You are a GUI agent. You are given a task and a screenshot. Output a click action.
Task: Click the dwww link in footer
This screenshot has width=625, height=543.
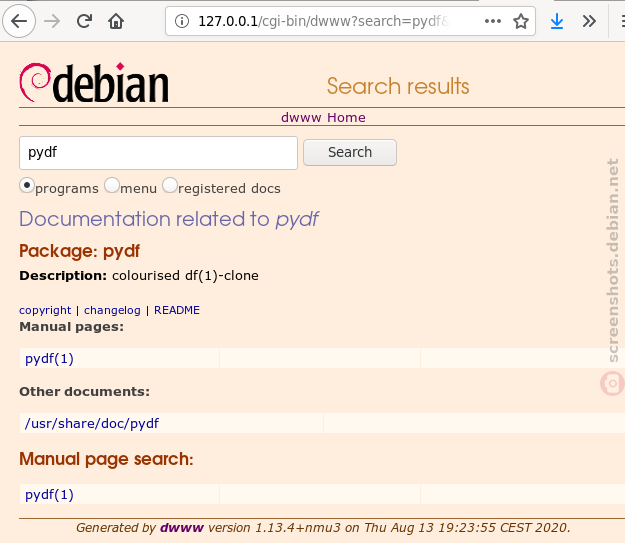click(x=182, y=528)
